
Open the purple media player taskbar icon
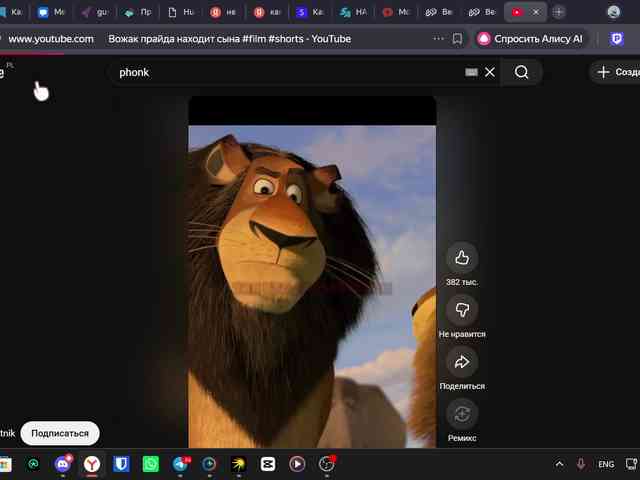coord(297,464)
